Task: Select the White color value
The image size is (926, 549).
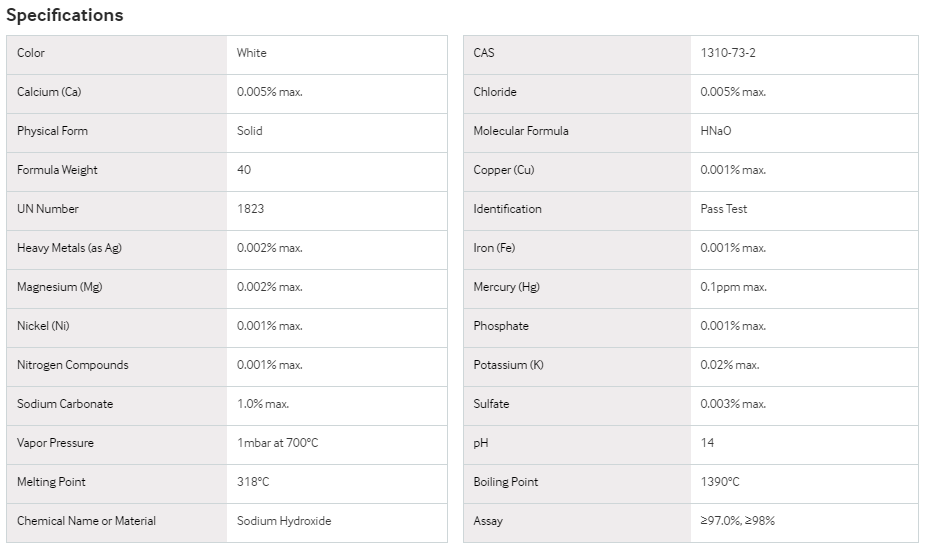Action: (252, 53)
